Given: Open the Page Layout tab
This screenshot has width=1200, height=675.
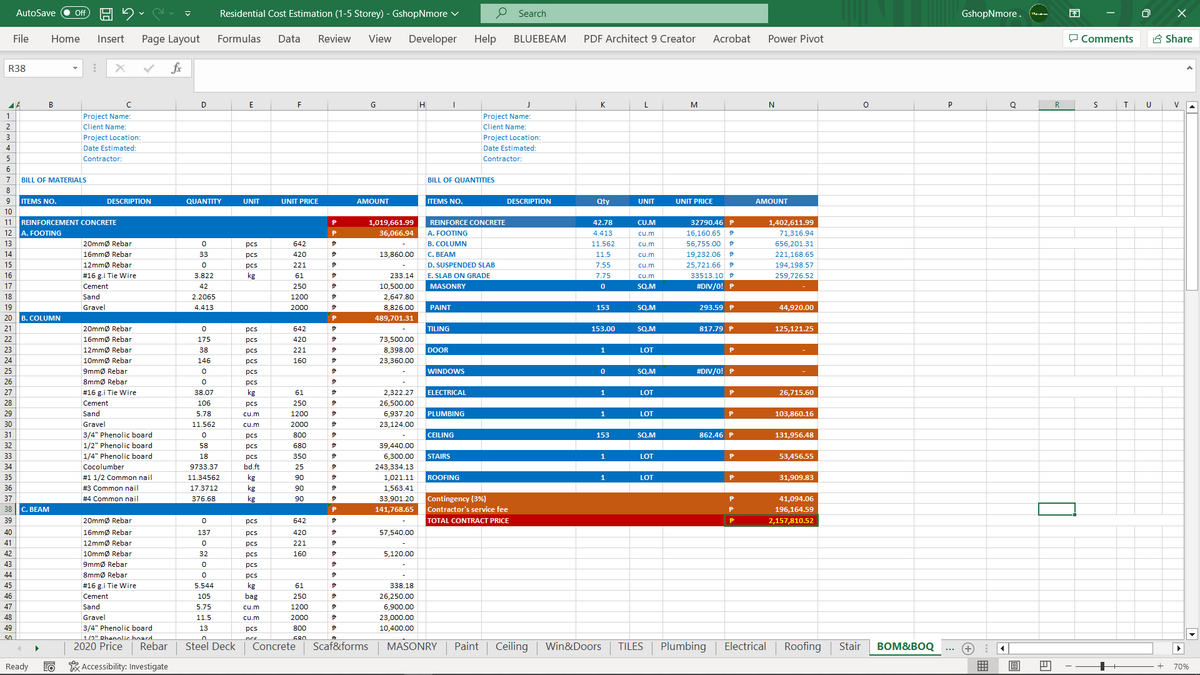Looking at the screenshot, I should 170,38.
